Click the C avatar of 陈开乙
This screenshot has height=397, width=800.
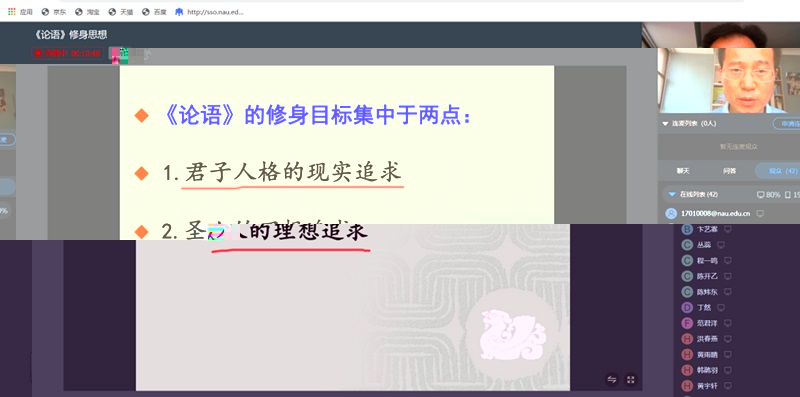(687, 277)
